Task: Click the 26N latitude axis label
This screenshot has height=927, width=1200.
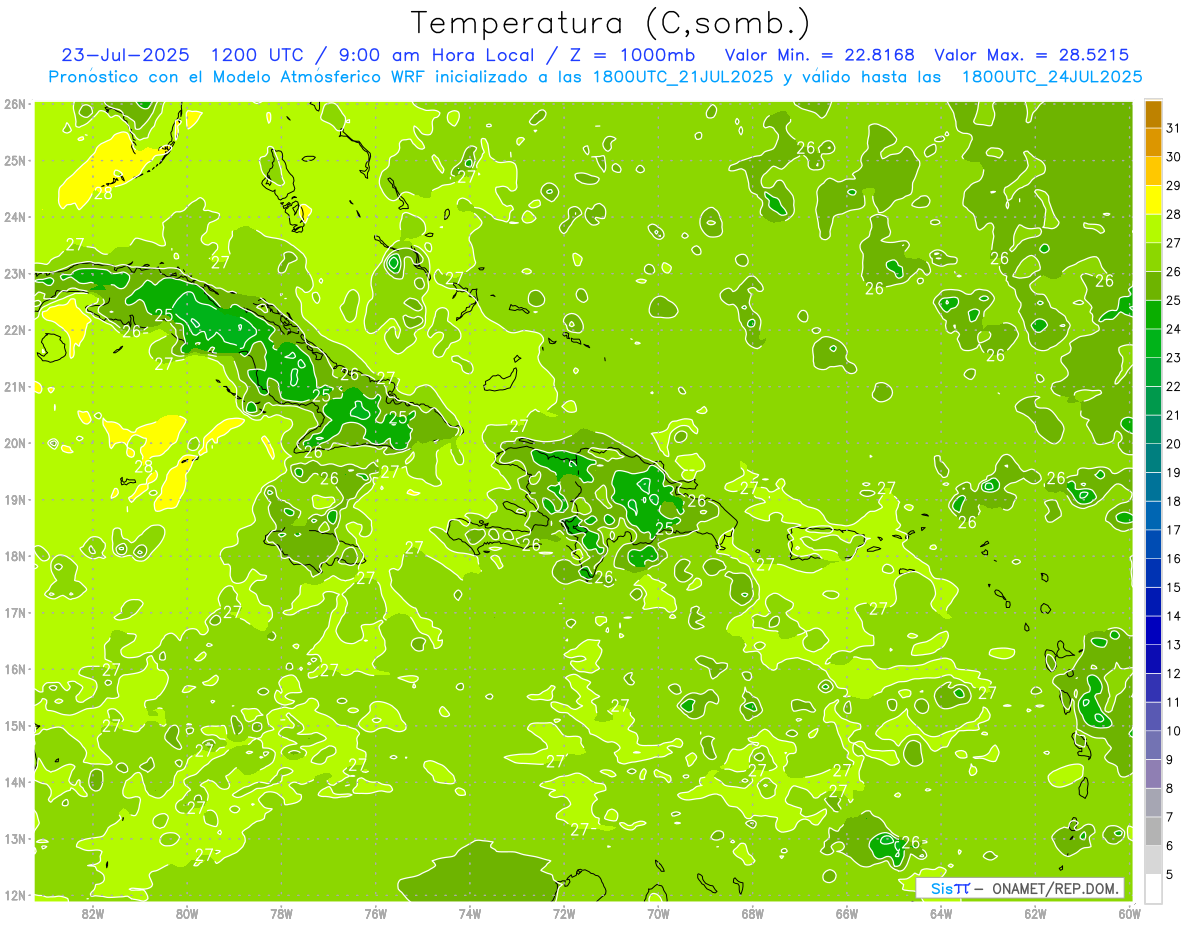Action: click(x=15, y=104)
